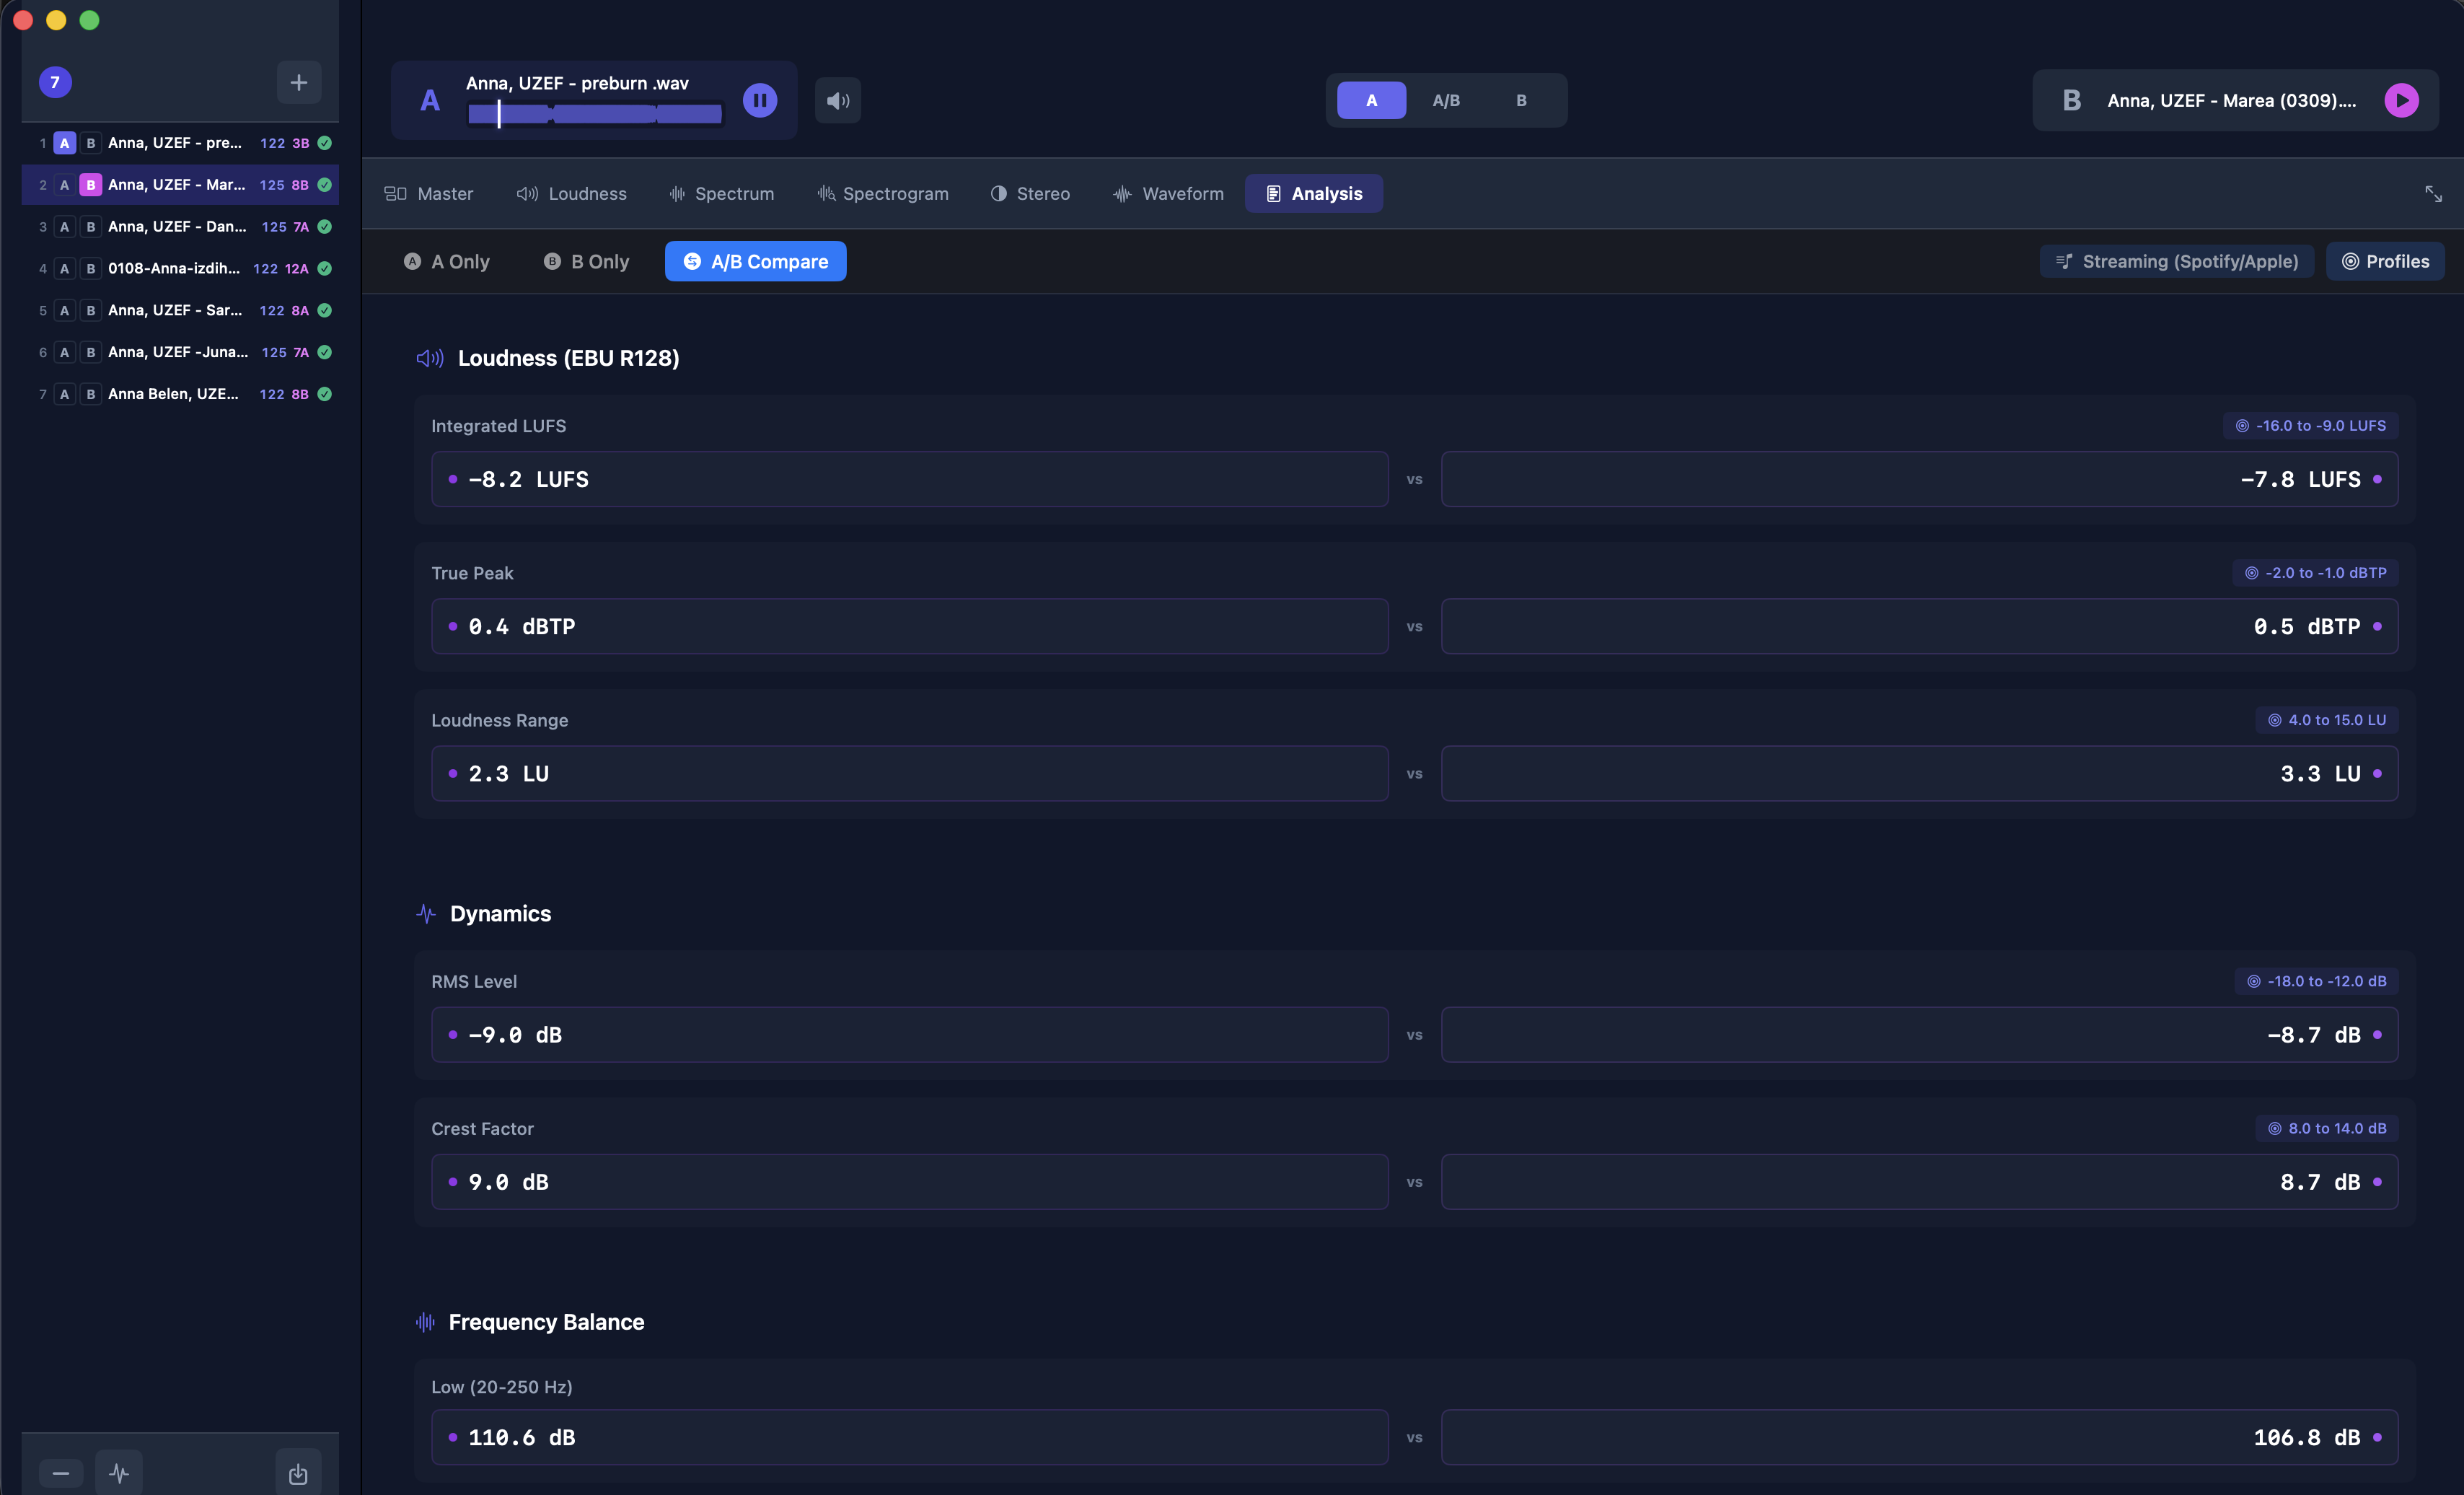Click the minus remove track button
The height and width of the screenshot is (1495, 2464).
(61, 1473)
